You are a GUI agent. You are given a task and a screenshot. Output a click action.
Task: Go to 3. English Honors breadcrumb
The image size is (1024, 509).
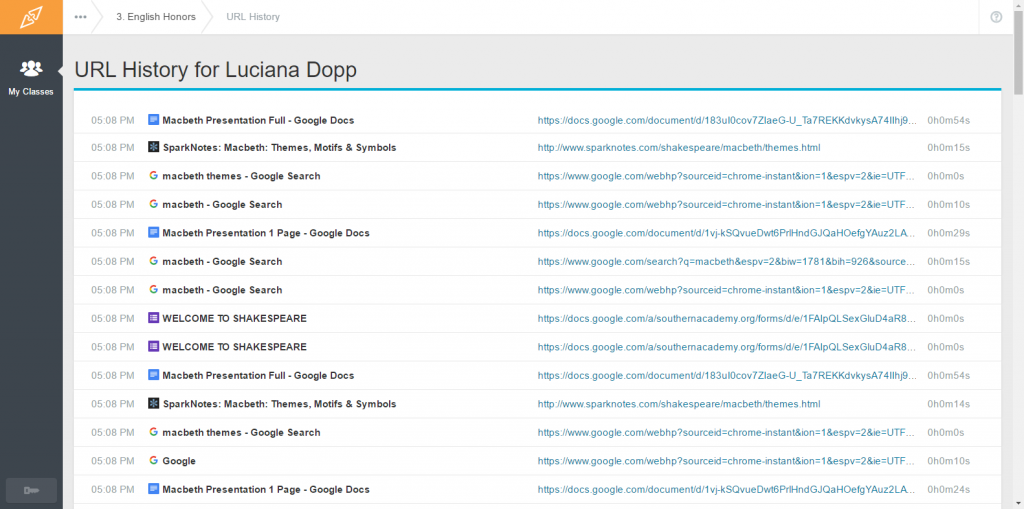[156, 17]
